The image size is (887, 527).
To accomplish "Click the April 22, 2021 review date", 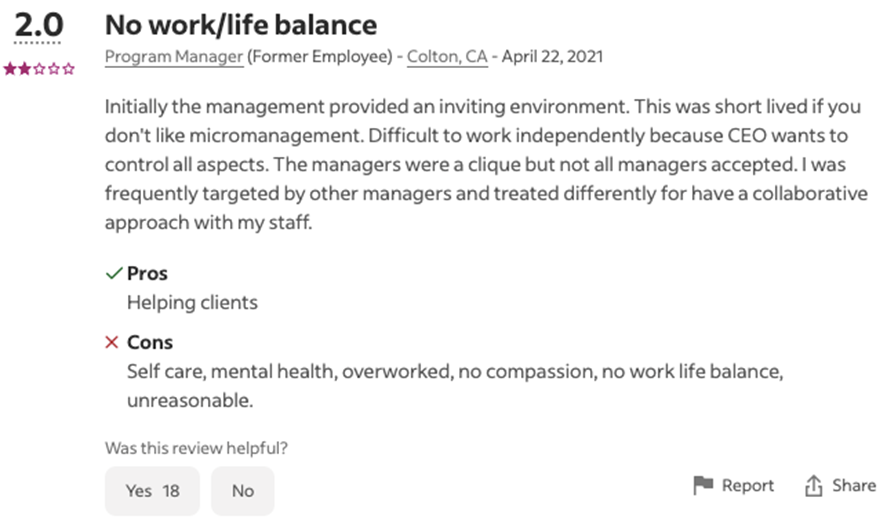I will click(x=552, y=57).
